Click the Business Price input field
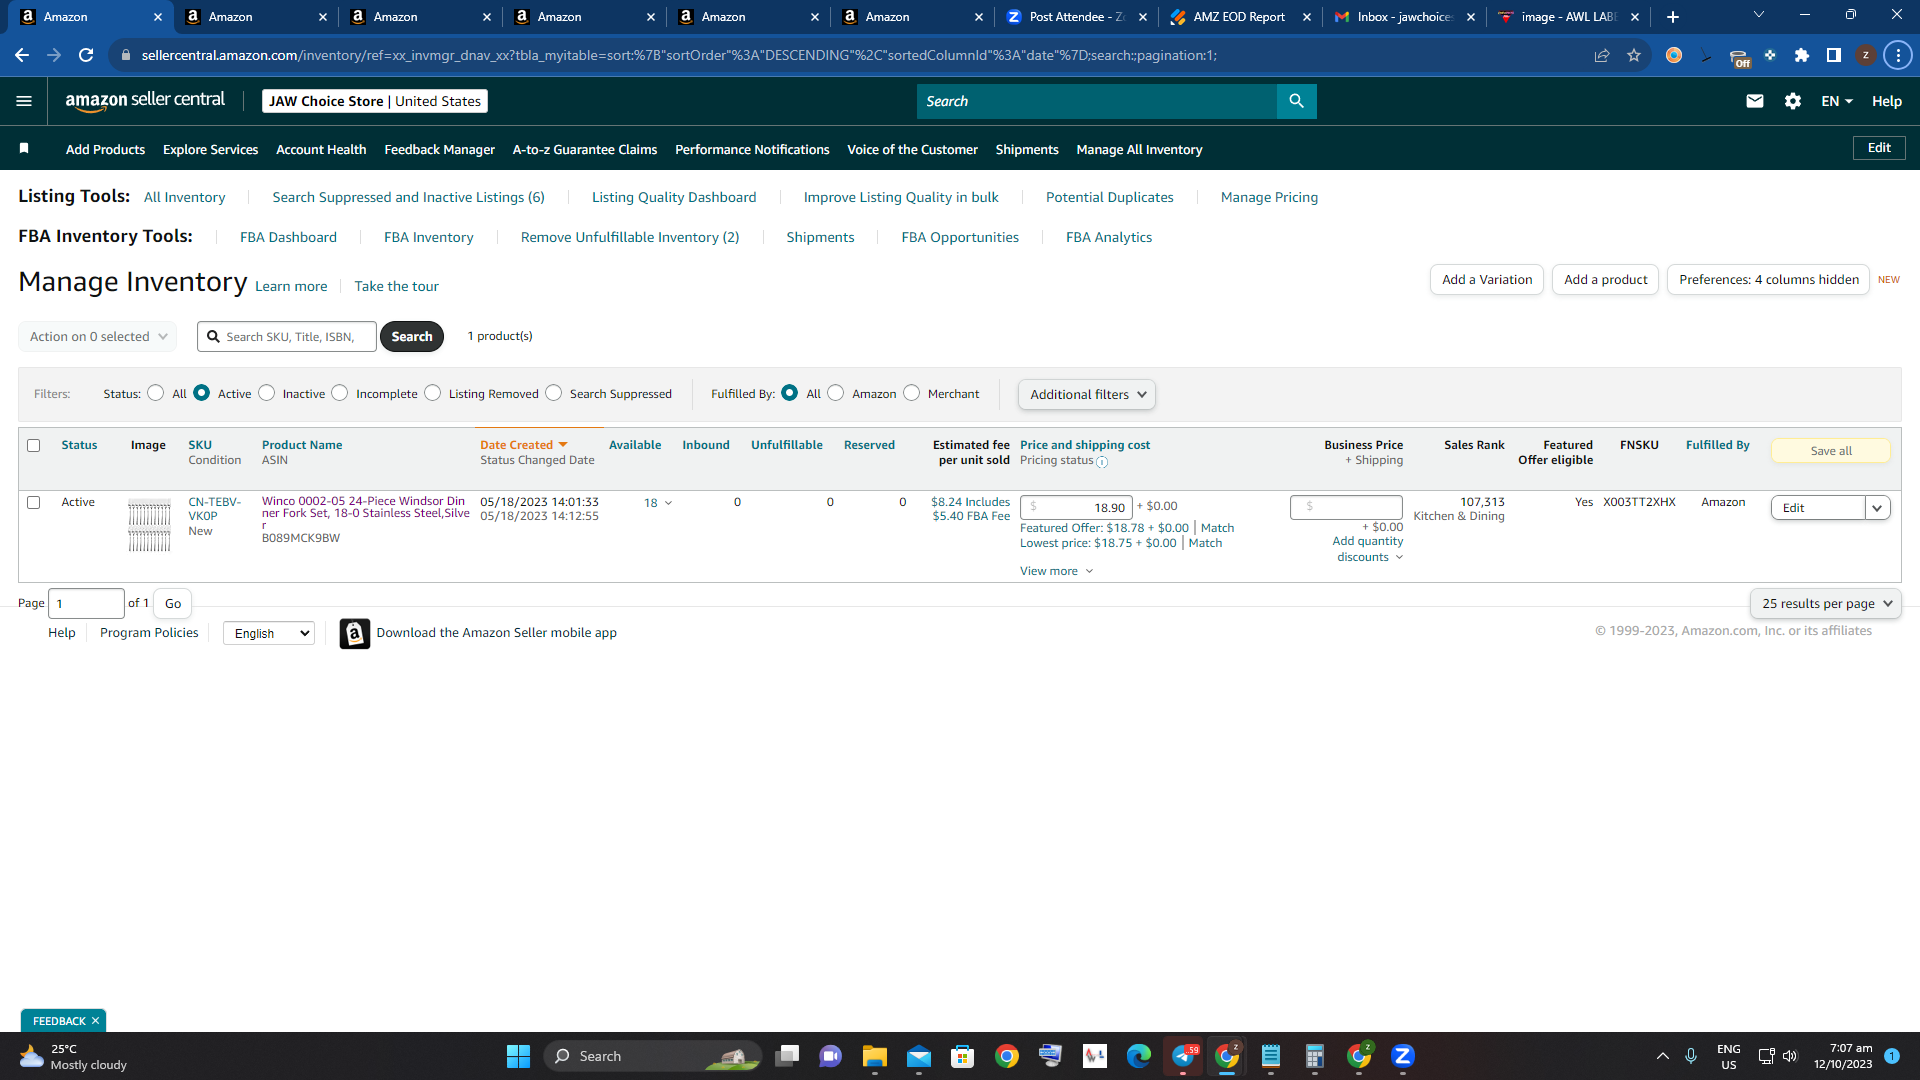The height and width of the screenshot is (1080, 1920). (x=1346, y=507)
